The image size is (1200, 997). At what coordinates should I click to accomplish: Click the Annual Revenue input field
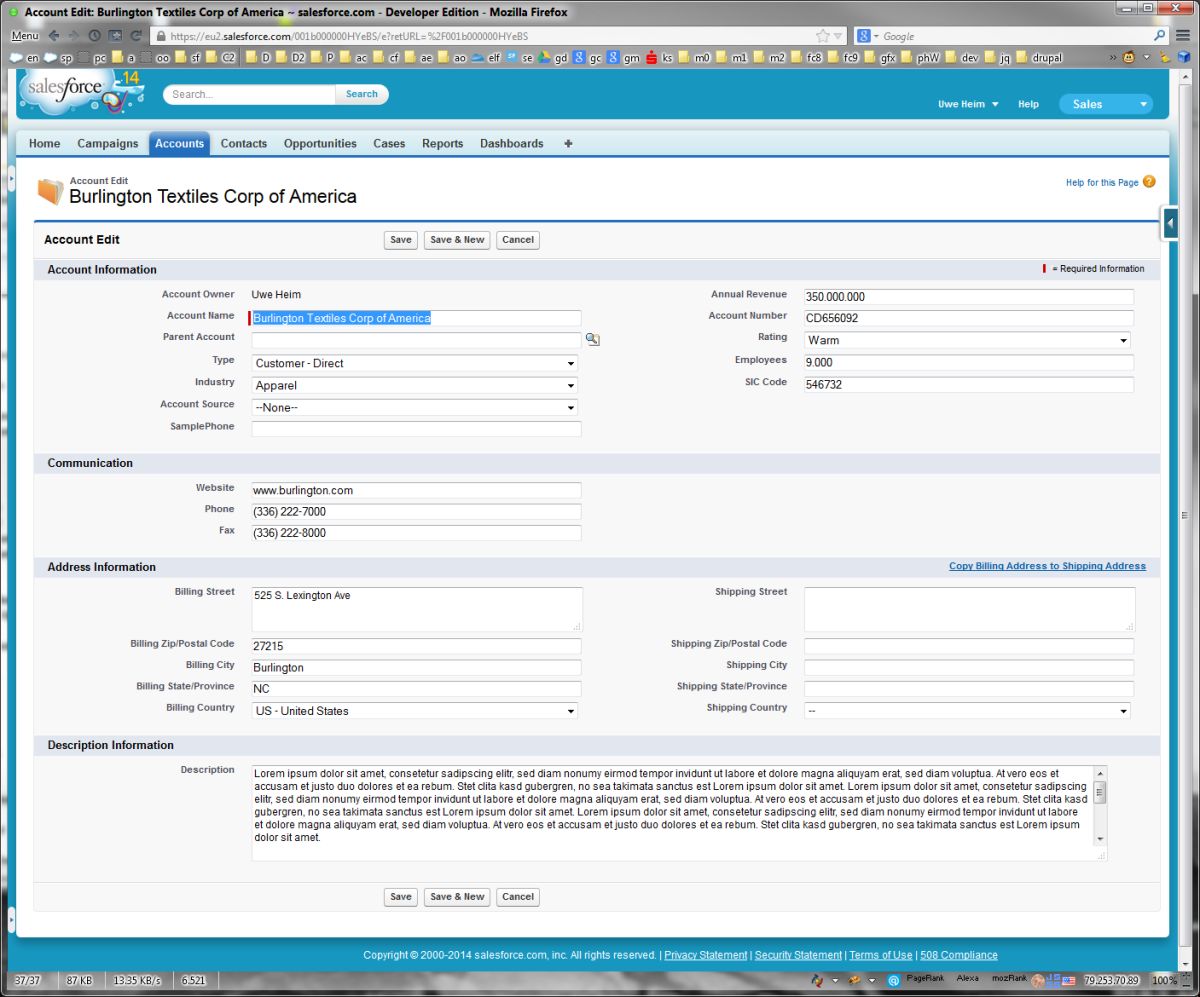(969, 297)
